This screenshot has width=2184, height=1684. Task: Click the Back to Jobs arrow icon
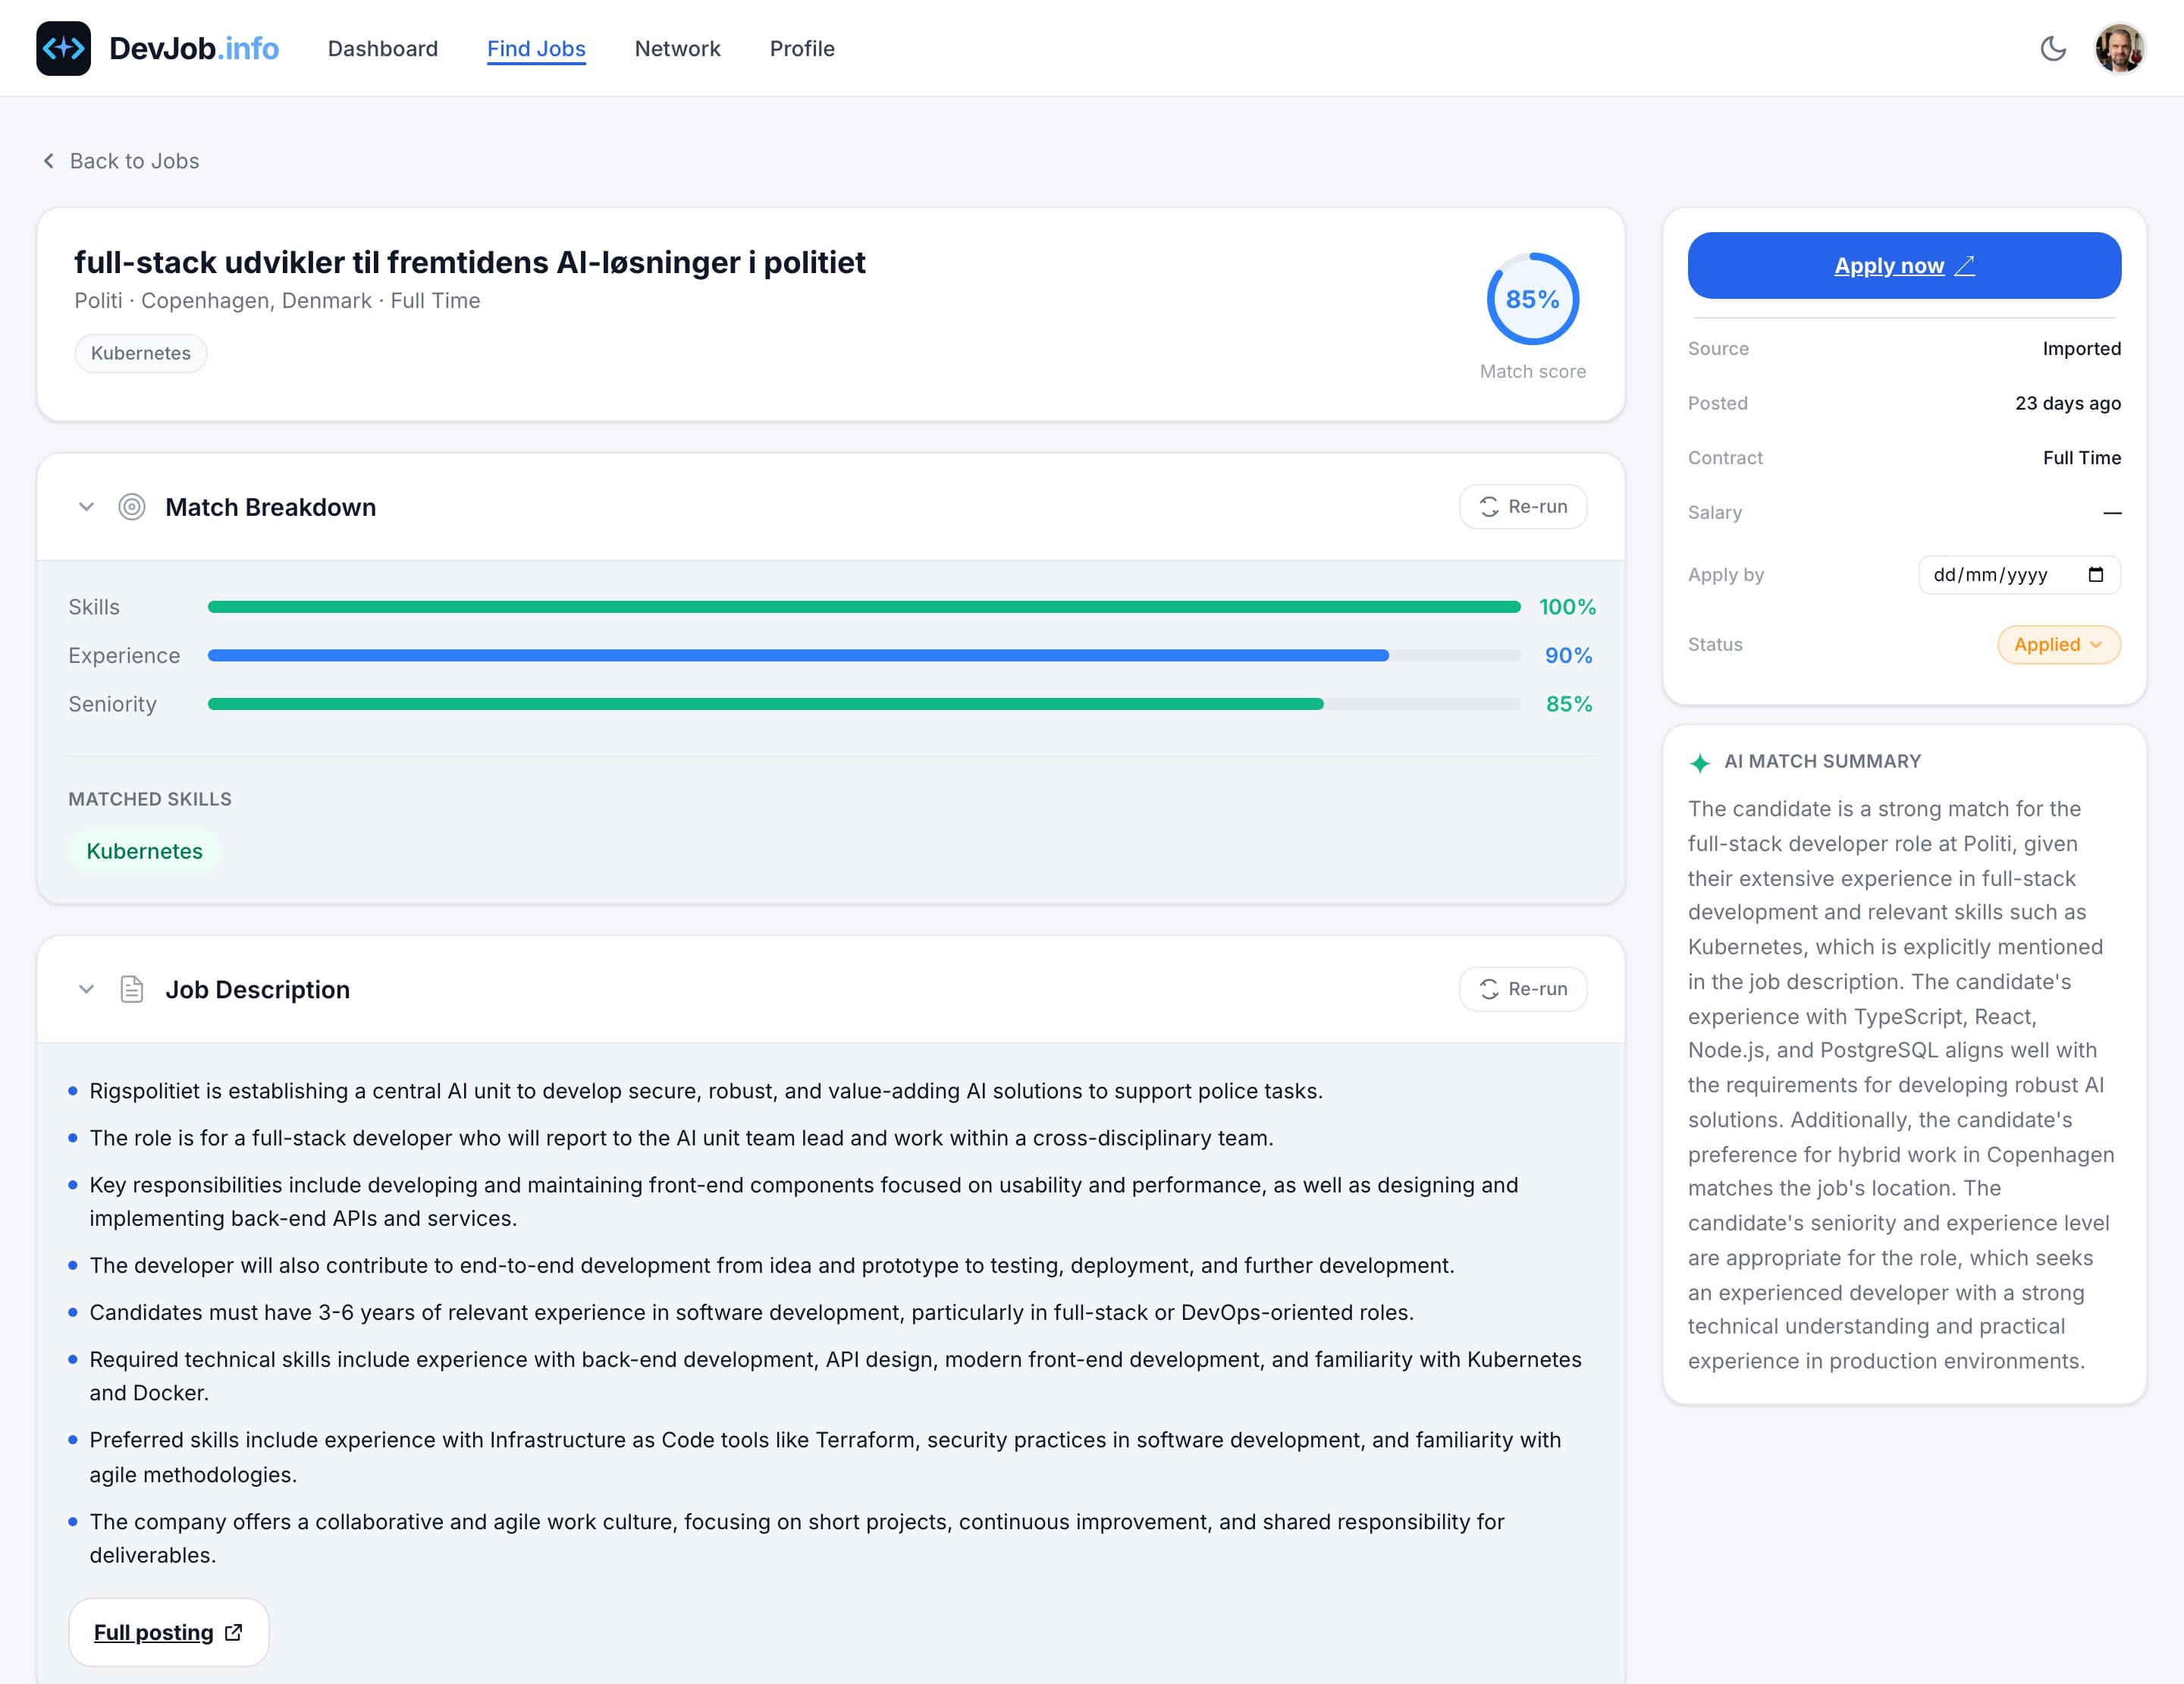[x=48, y=161]
